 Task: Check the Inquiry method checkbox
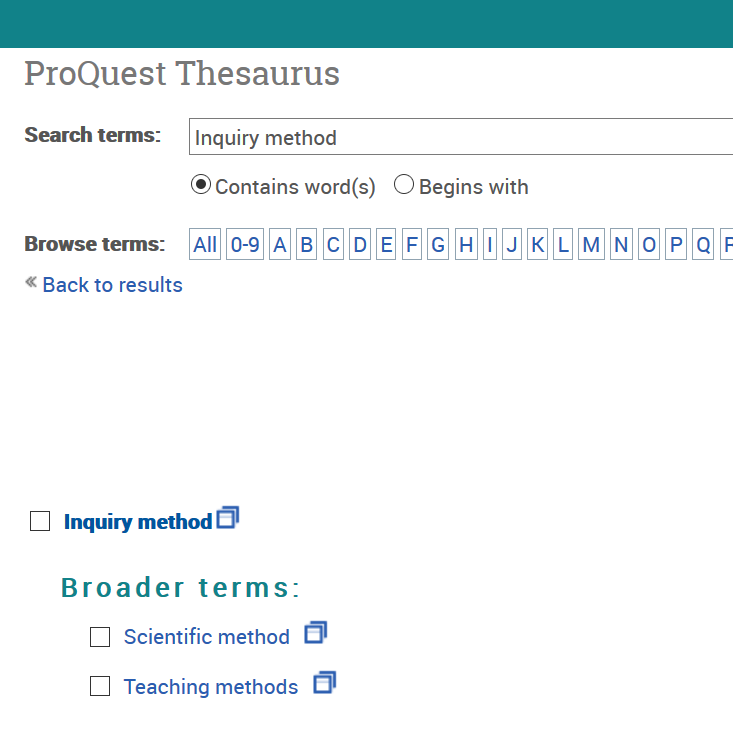(x=40, y=521)
